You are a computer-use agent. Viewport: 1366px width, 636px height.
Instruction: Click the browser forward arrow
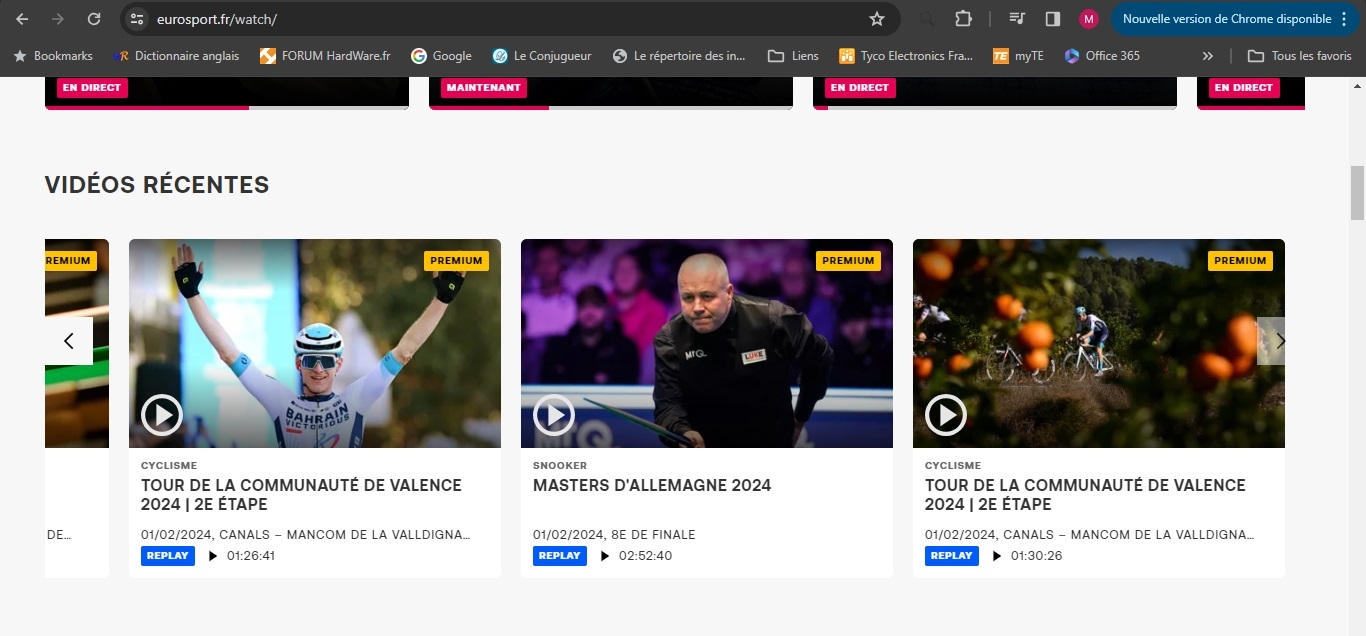(58, 19)
